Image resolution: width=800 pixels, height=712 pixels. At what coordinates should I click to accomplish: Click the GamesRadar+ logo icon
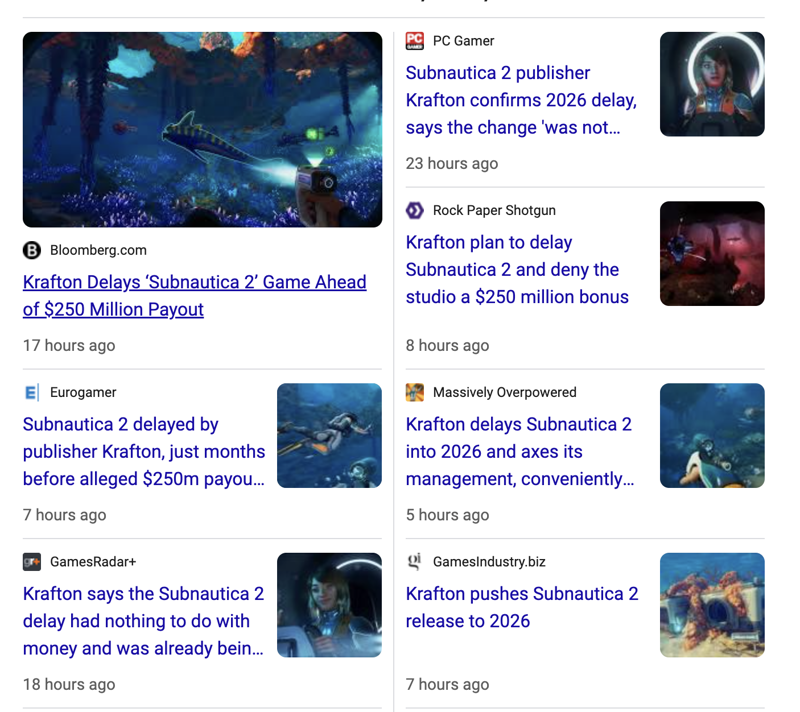32,562
